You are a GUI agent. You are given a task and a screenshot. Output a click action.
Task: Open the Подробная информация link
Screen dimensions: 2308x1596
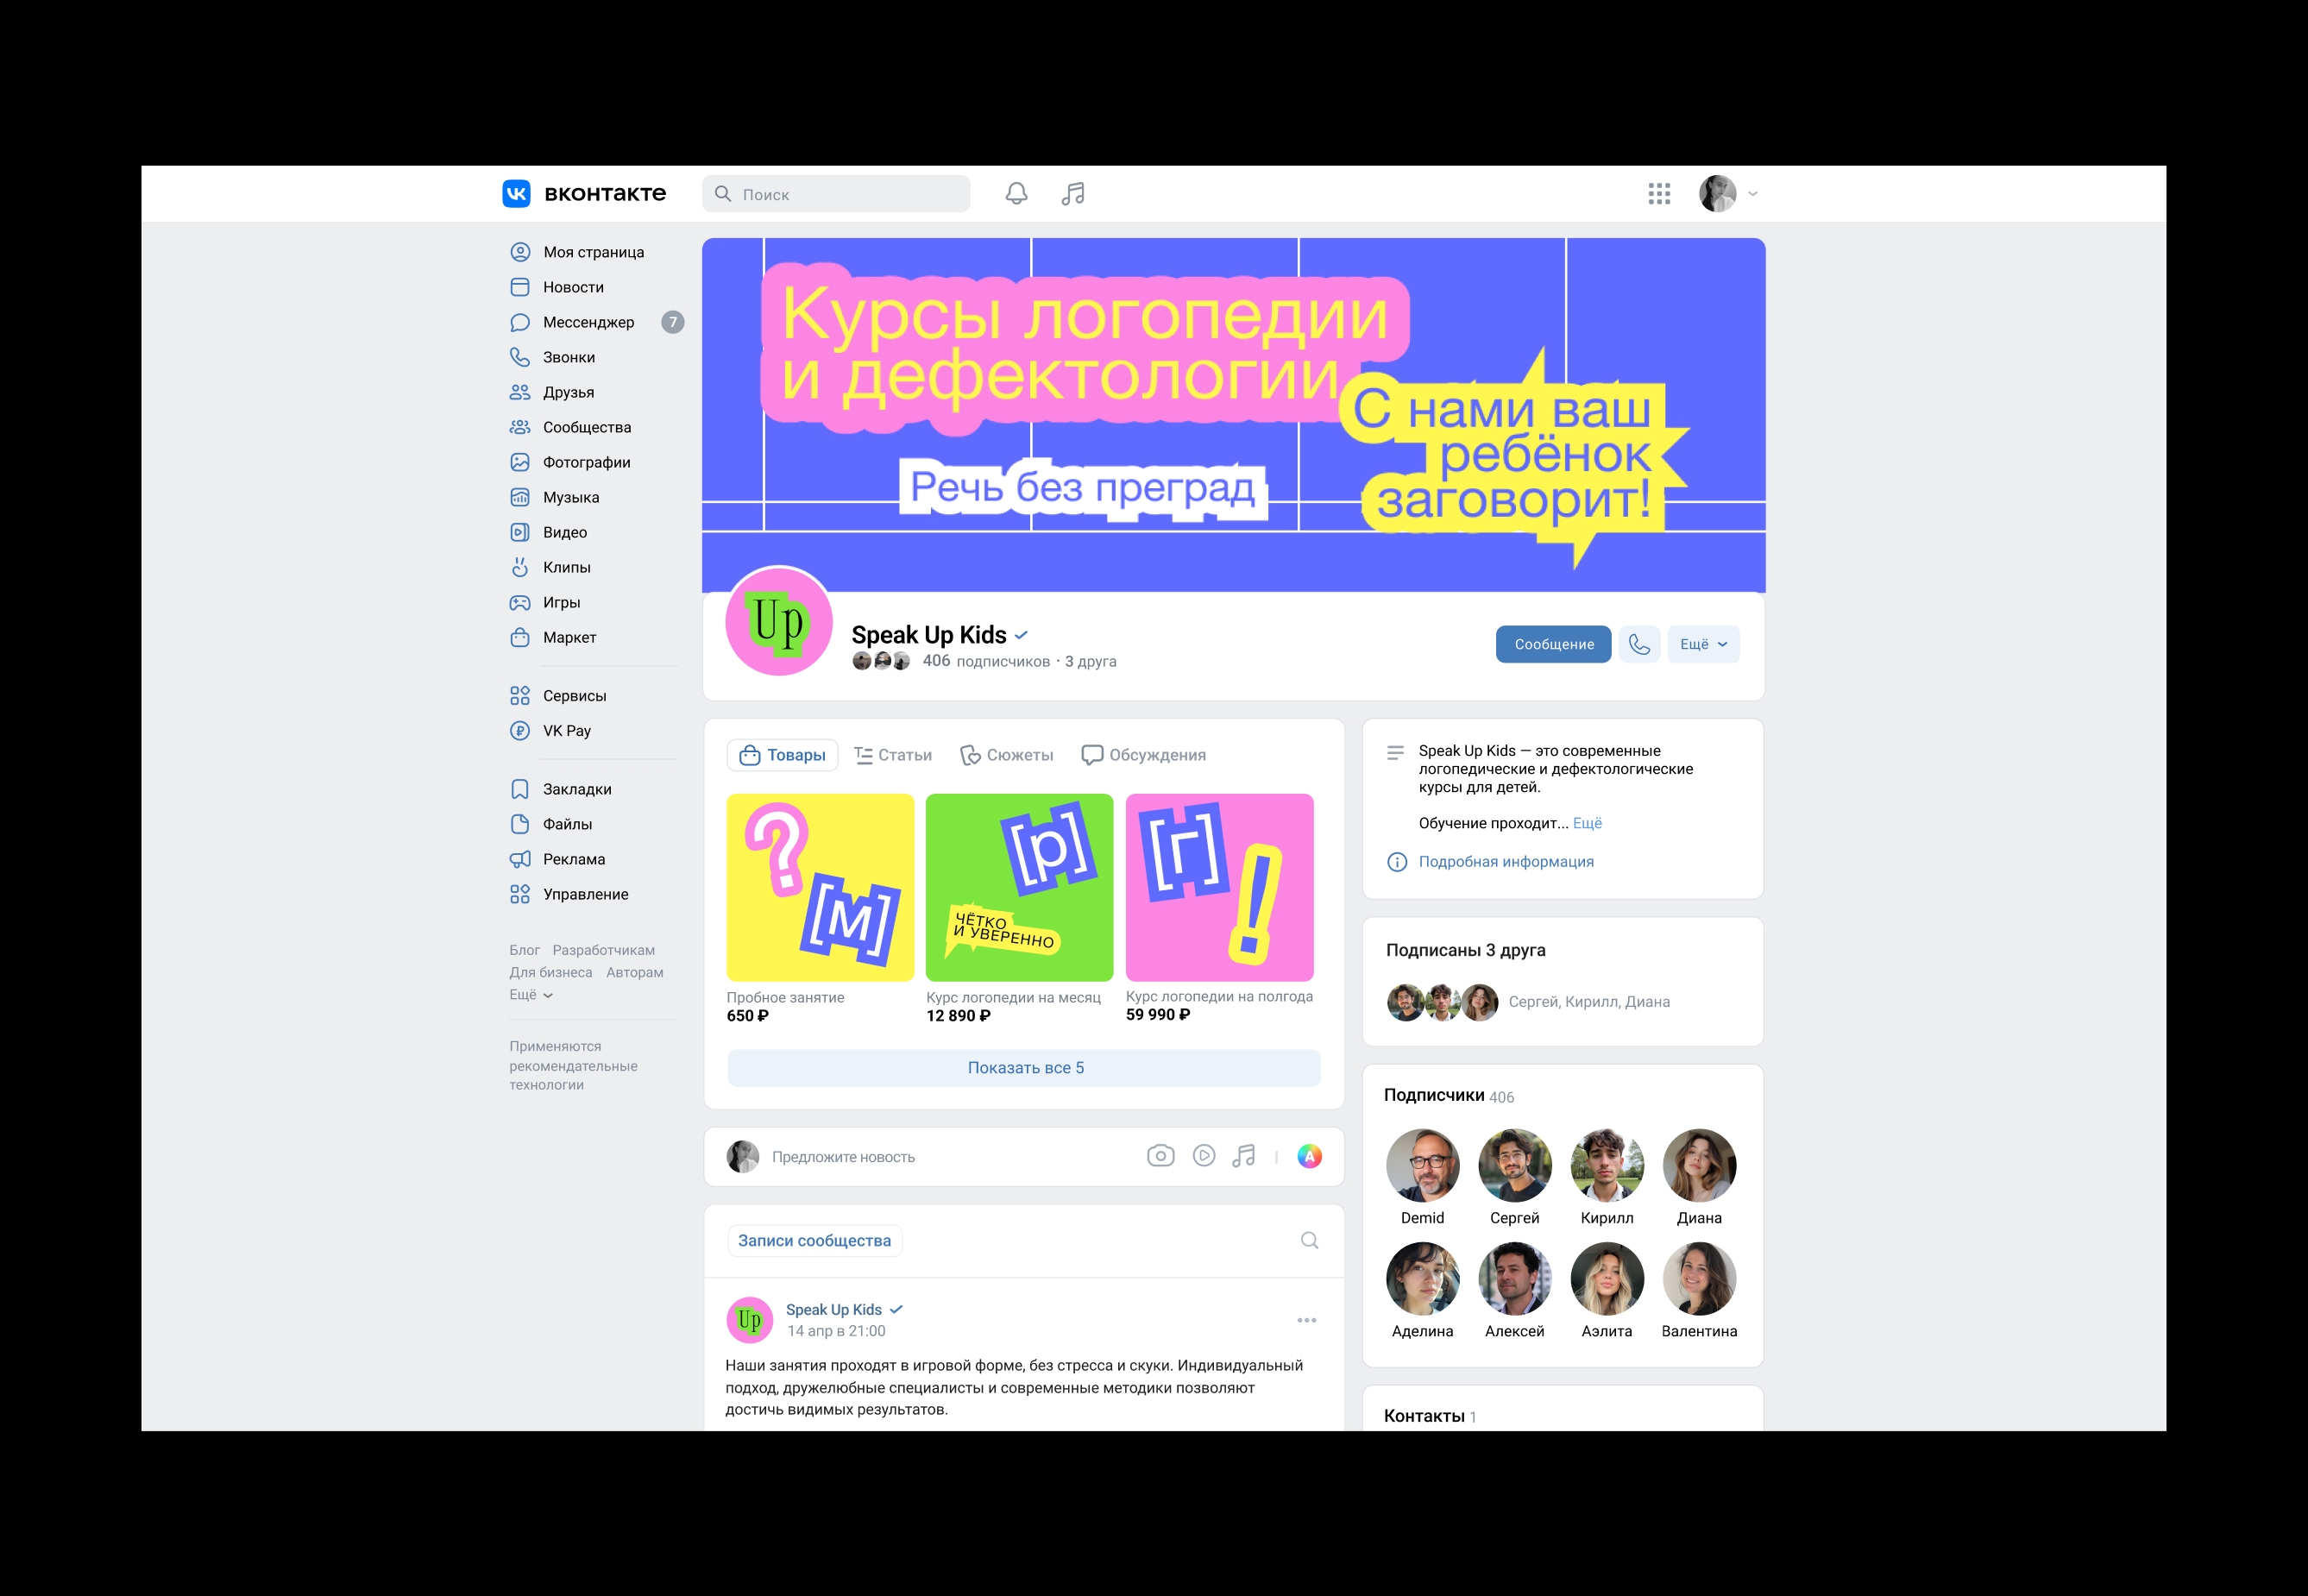tap(1506, 861)
